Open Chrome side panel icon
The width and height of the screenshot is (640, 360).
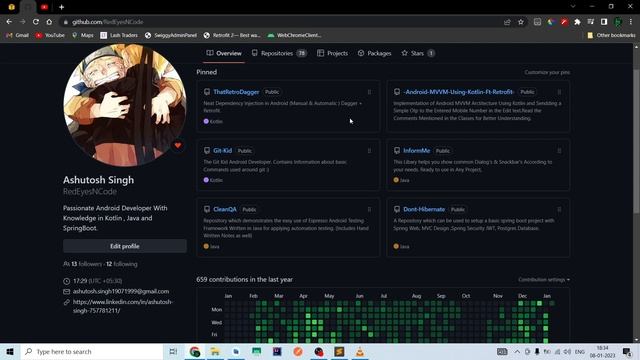click(604, 22)
